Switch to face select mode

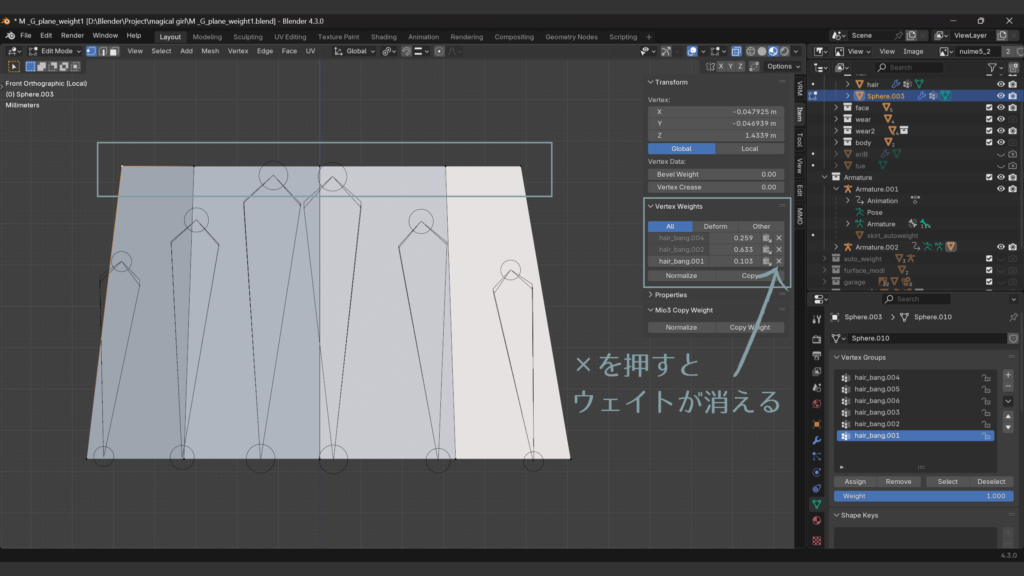(x=114, y=51)
